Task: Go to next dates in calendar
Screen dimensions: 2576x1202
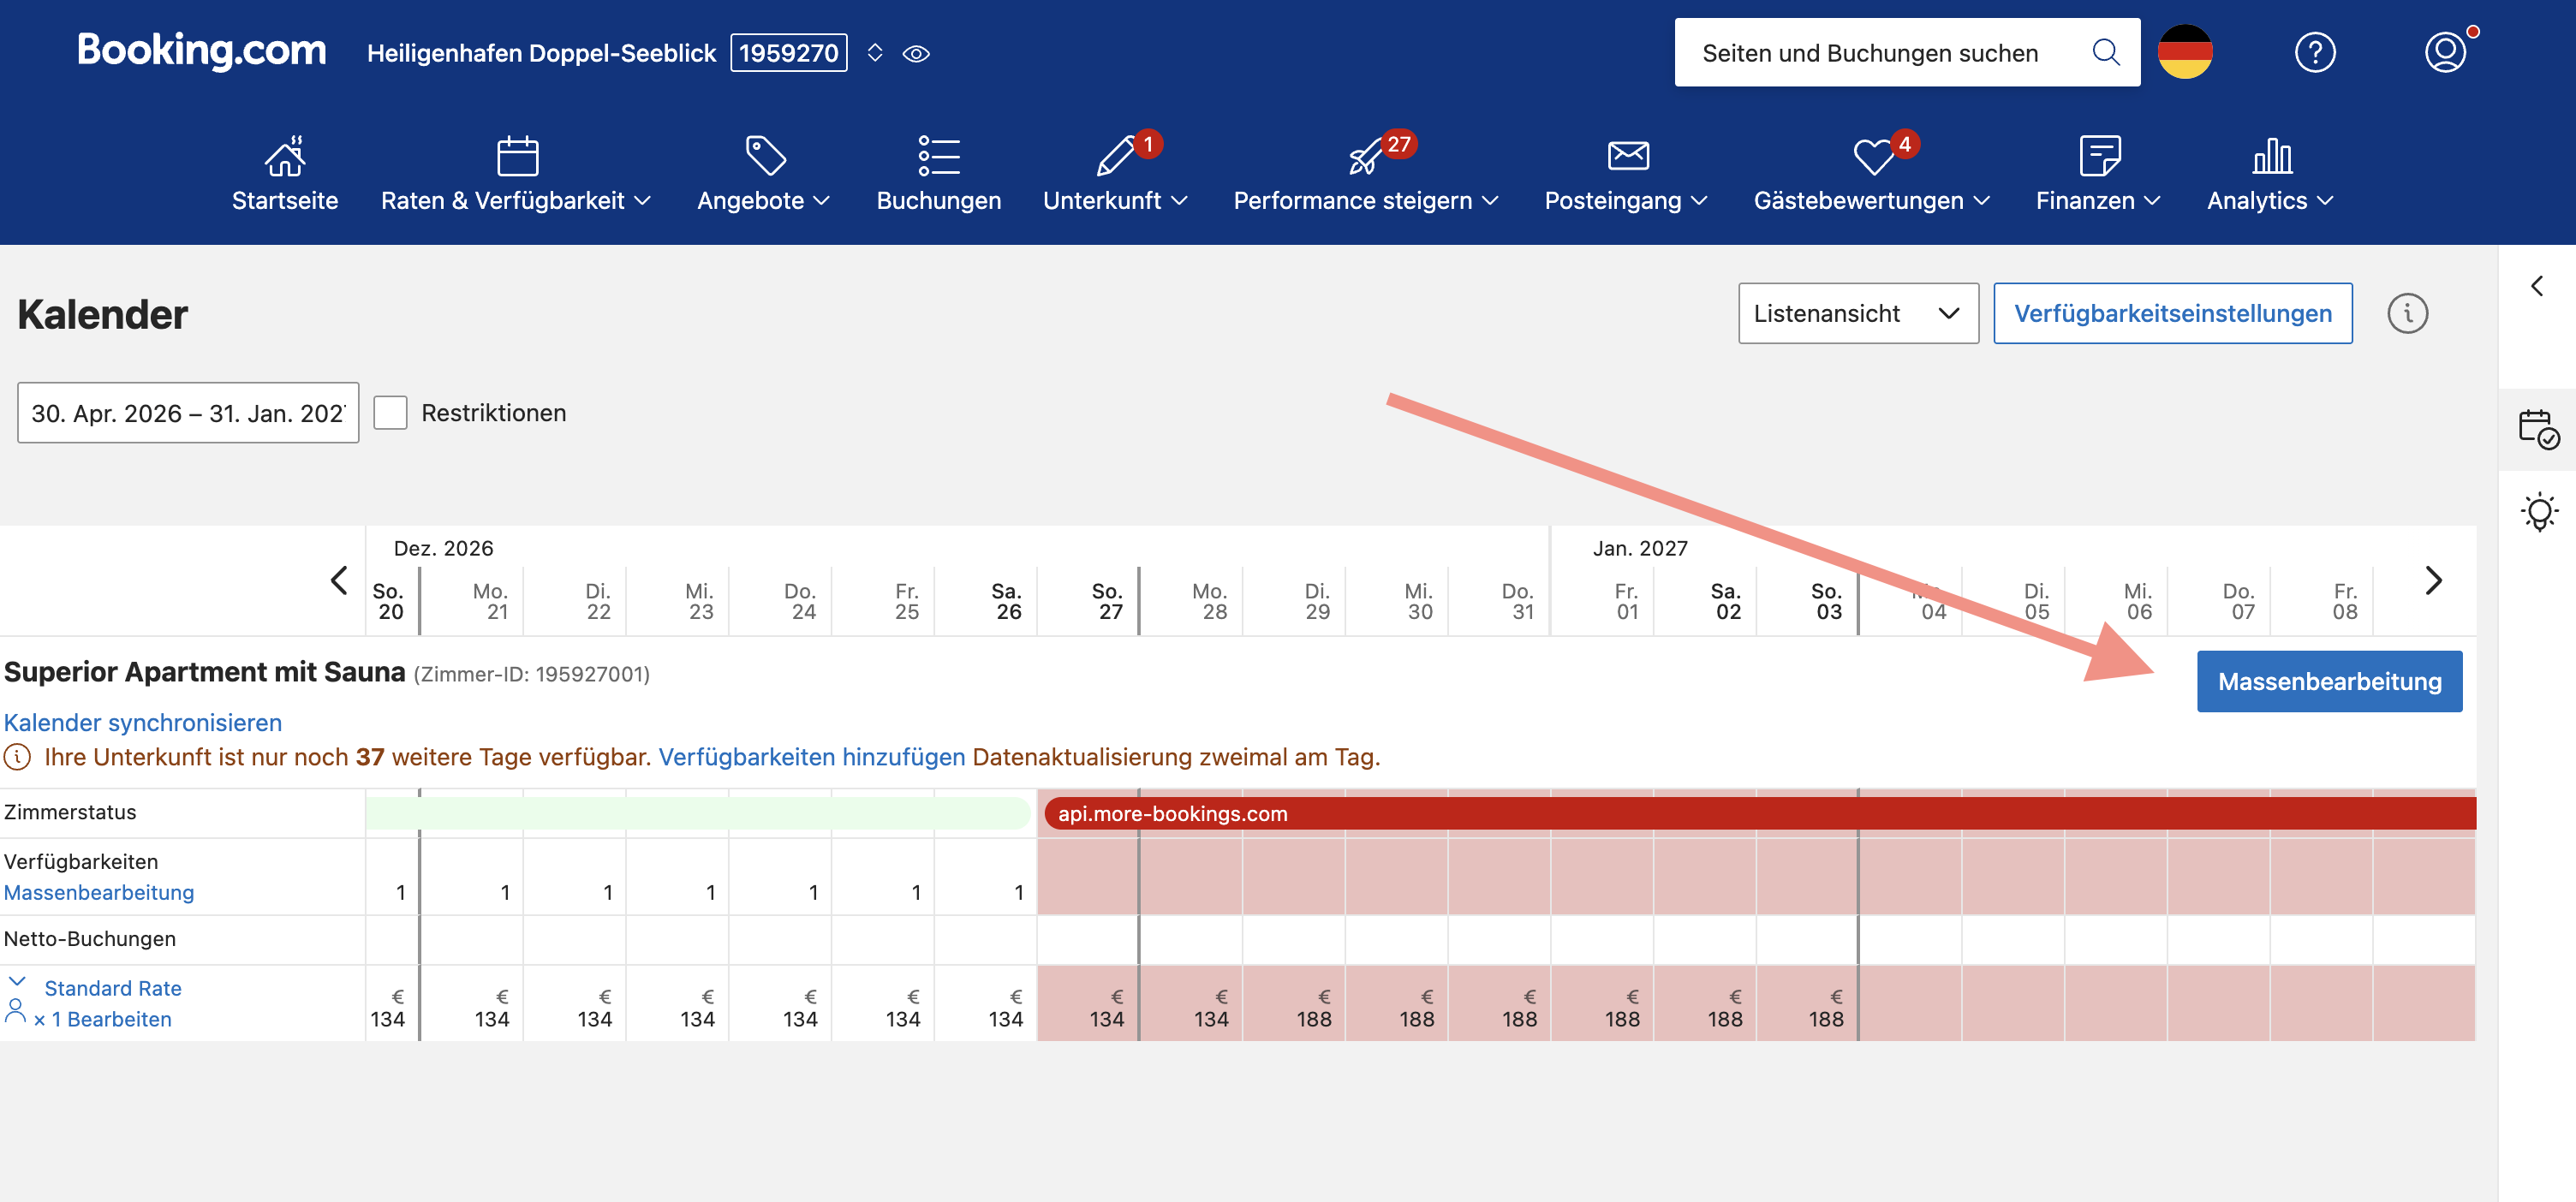Action: 2433,580
